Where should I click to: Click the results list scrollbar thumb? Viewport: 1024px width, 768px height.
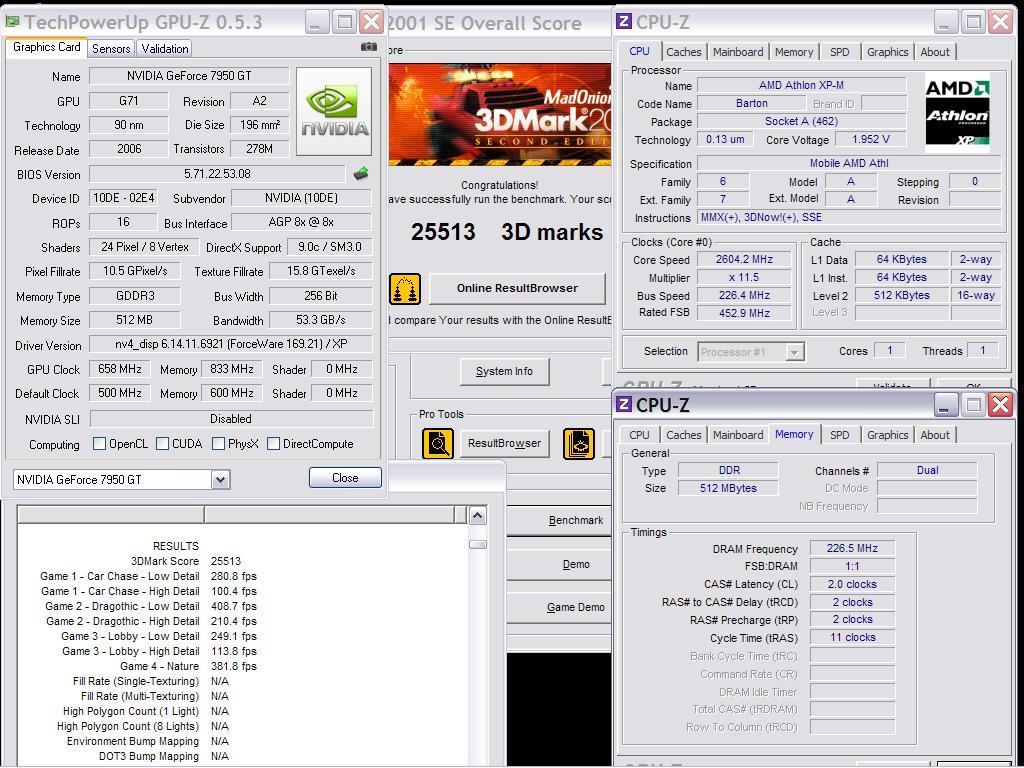[477, 544]
